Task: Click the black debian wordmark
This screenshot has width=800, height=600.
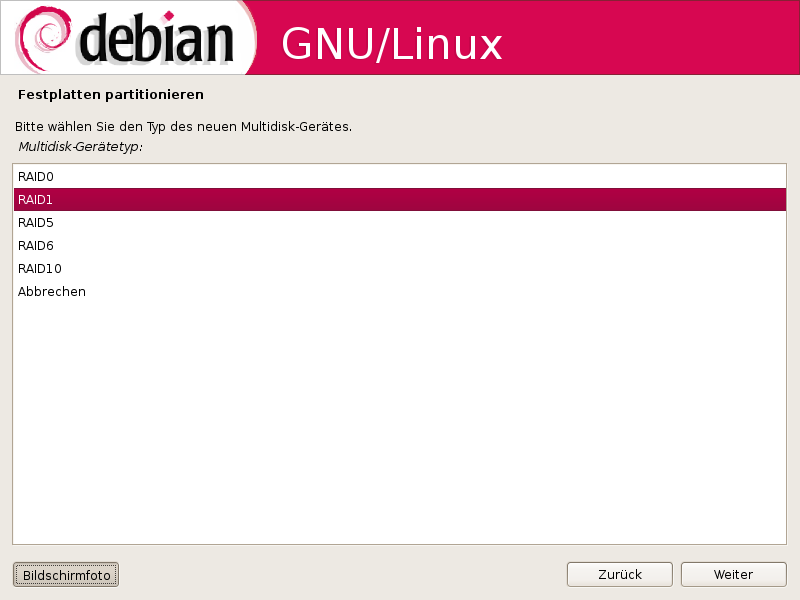Action: [x=156, y=39]
